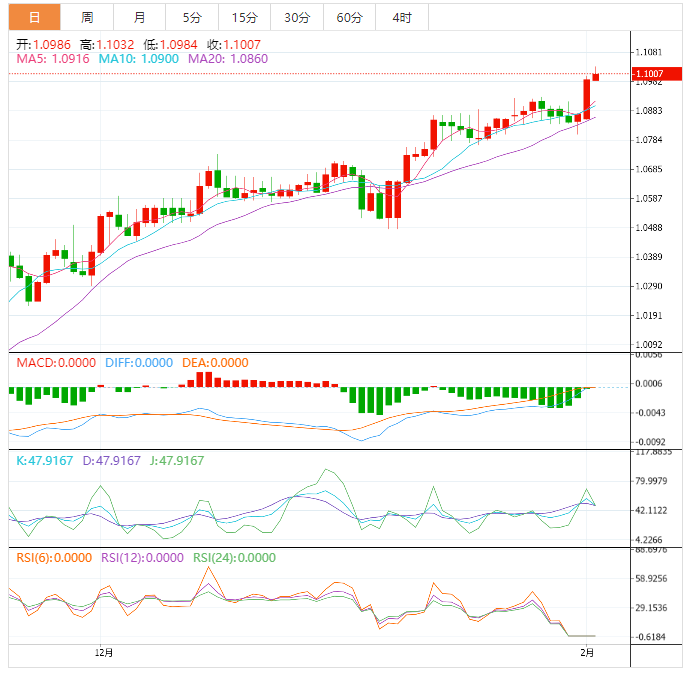Click the DEA value label
The width and height of the screenshot is (688, 677).
pos(215,363)
